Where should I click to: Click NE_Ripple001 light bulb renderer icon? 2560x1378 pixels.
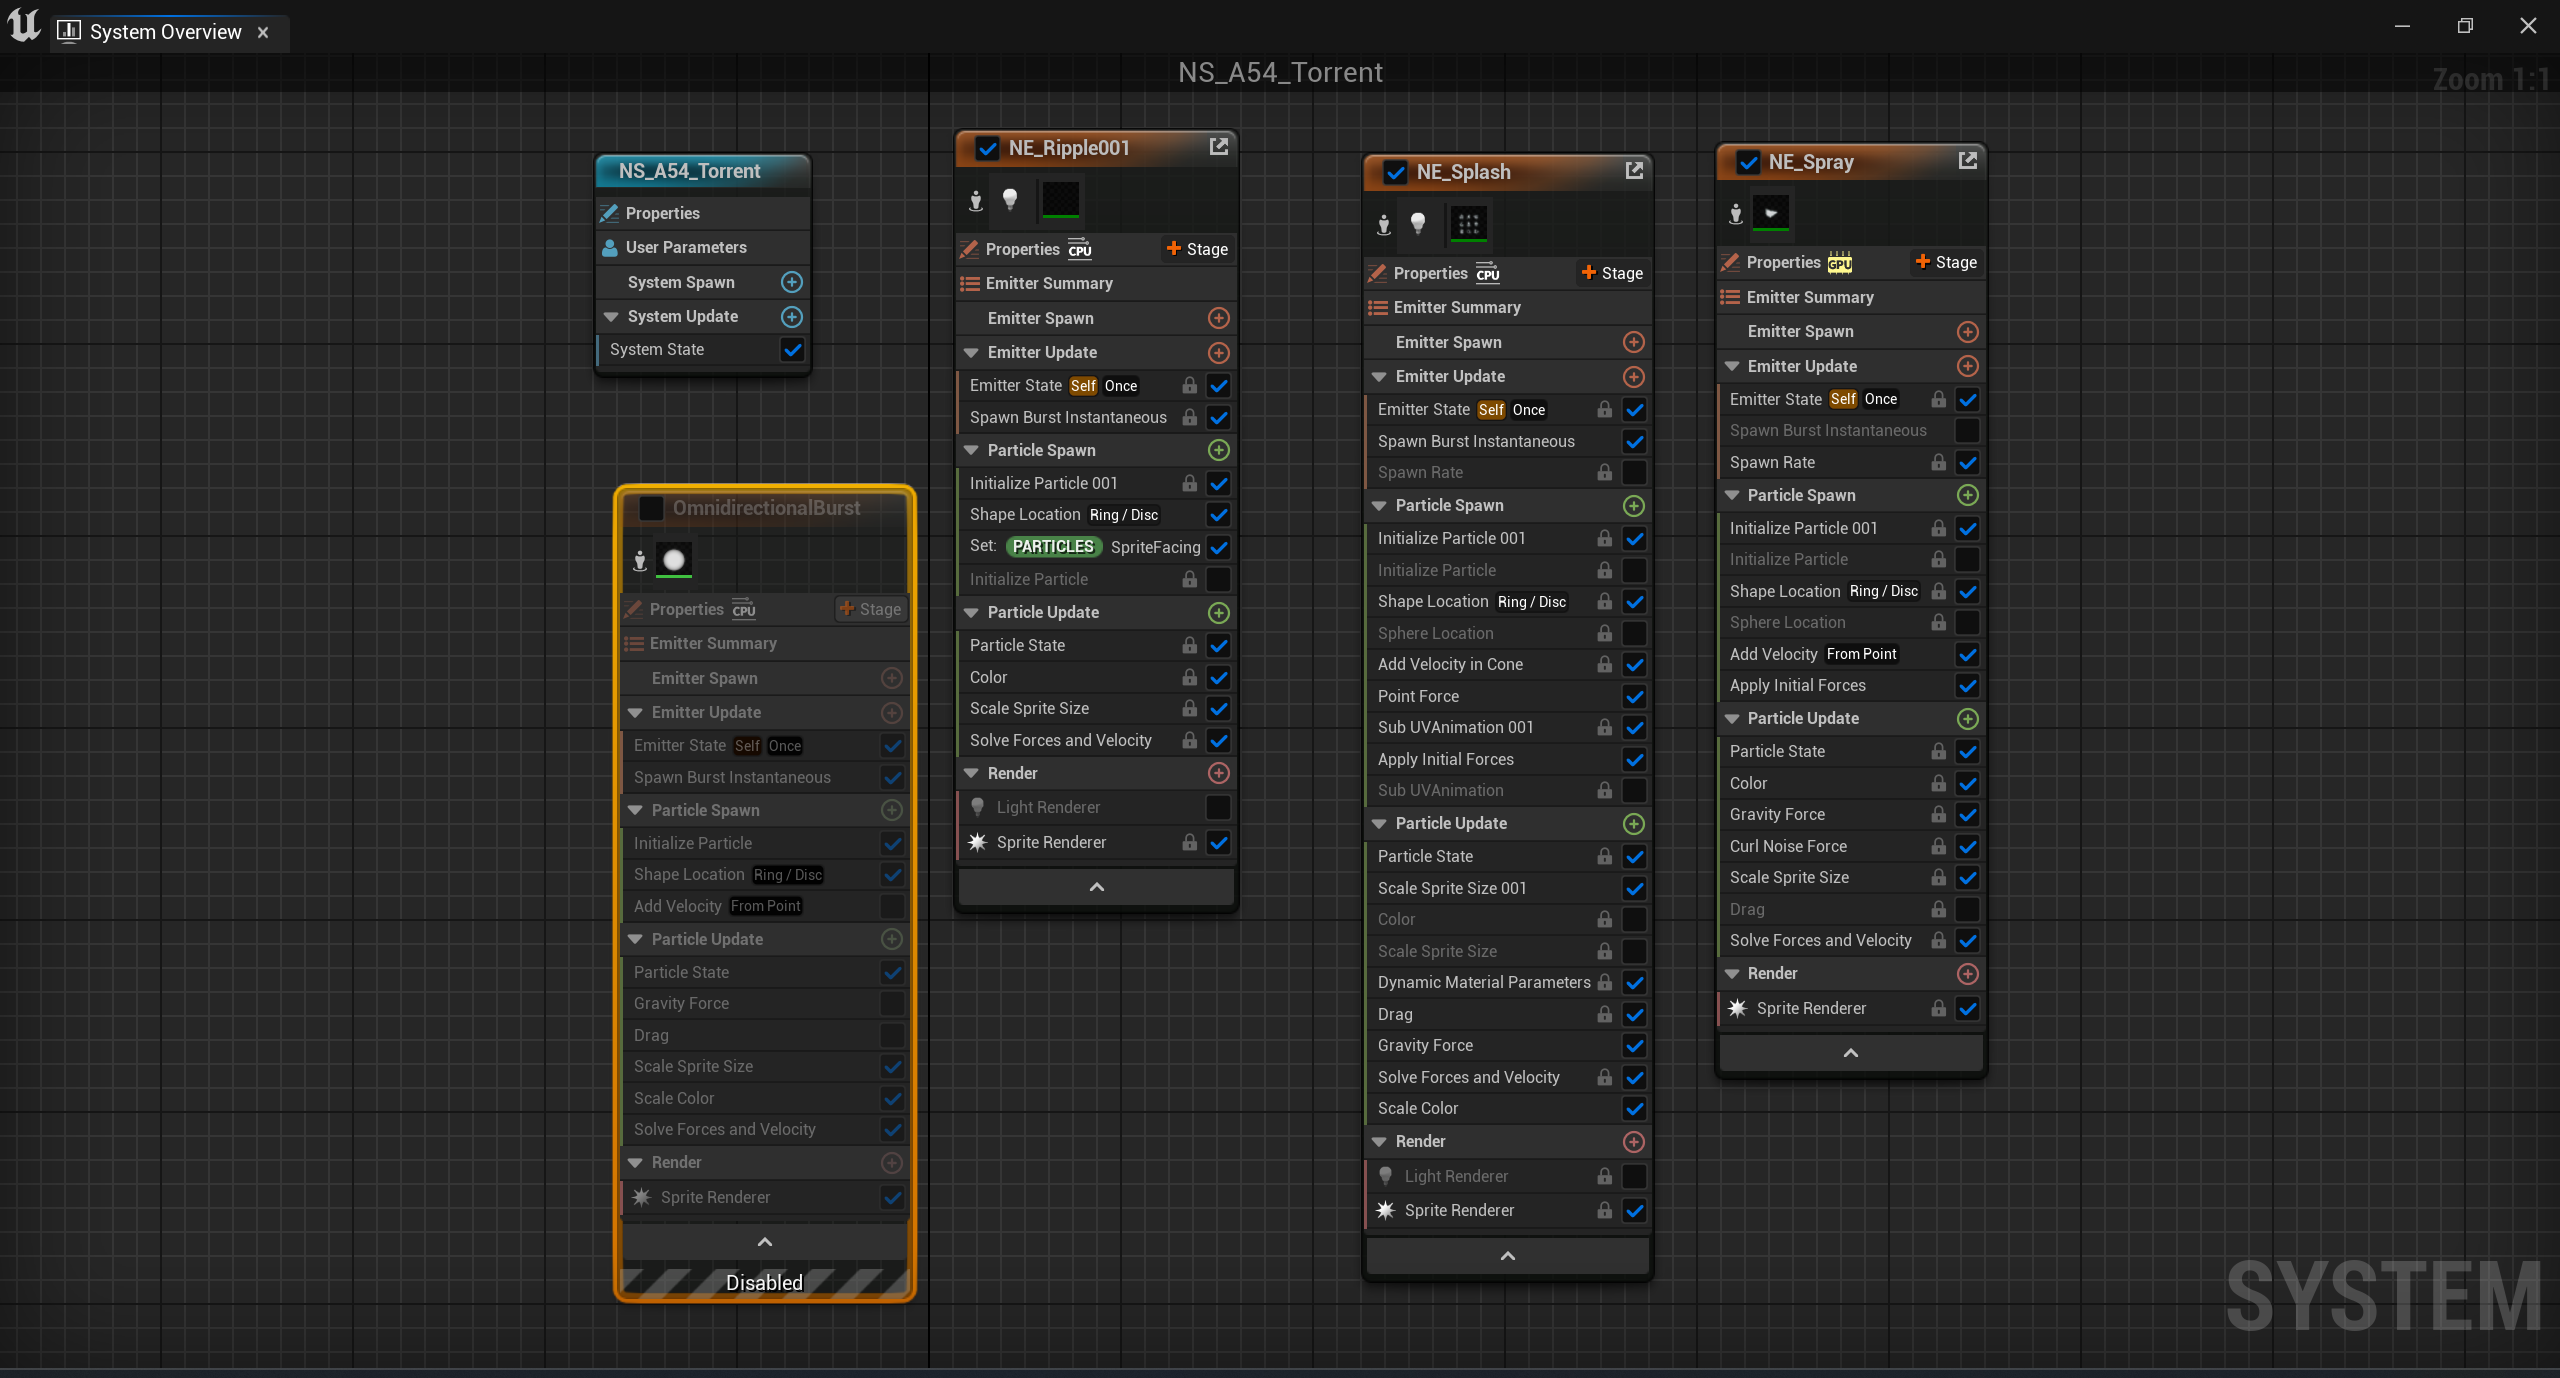(x=1010, y=199)
